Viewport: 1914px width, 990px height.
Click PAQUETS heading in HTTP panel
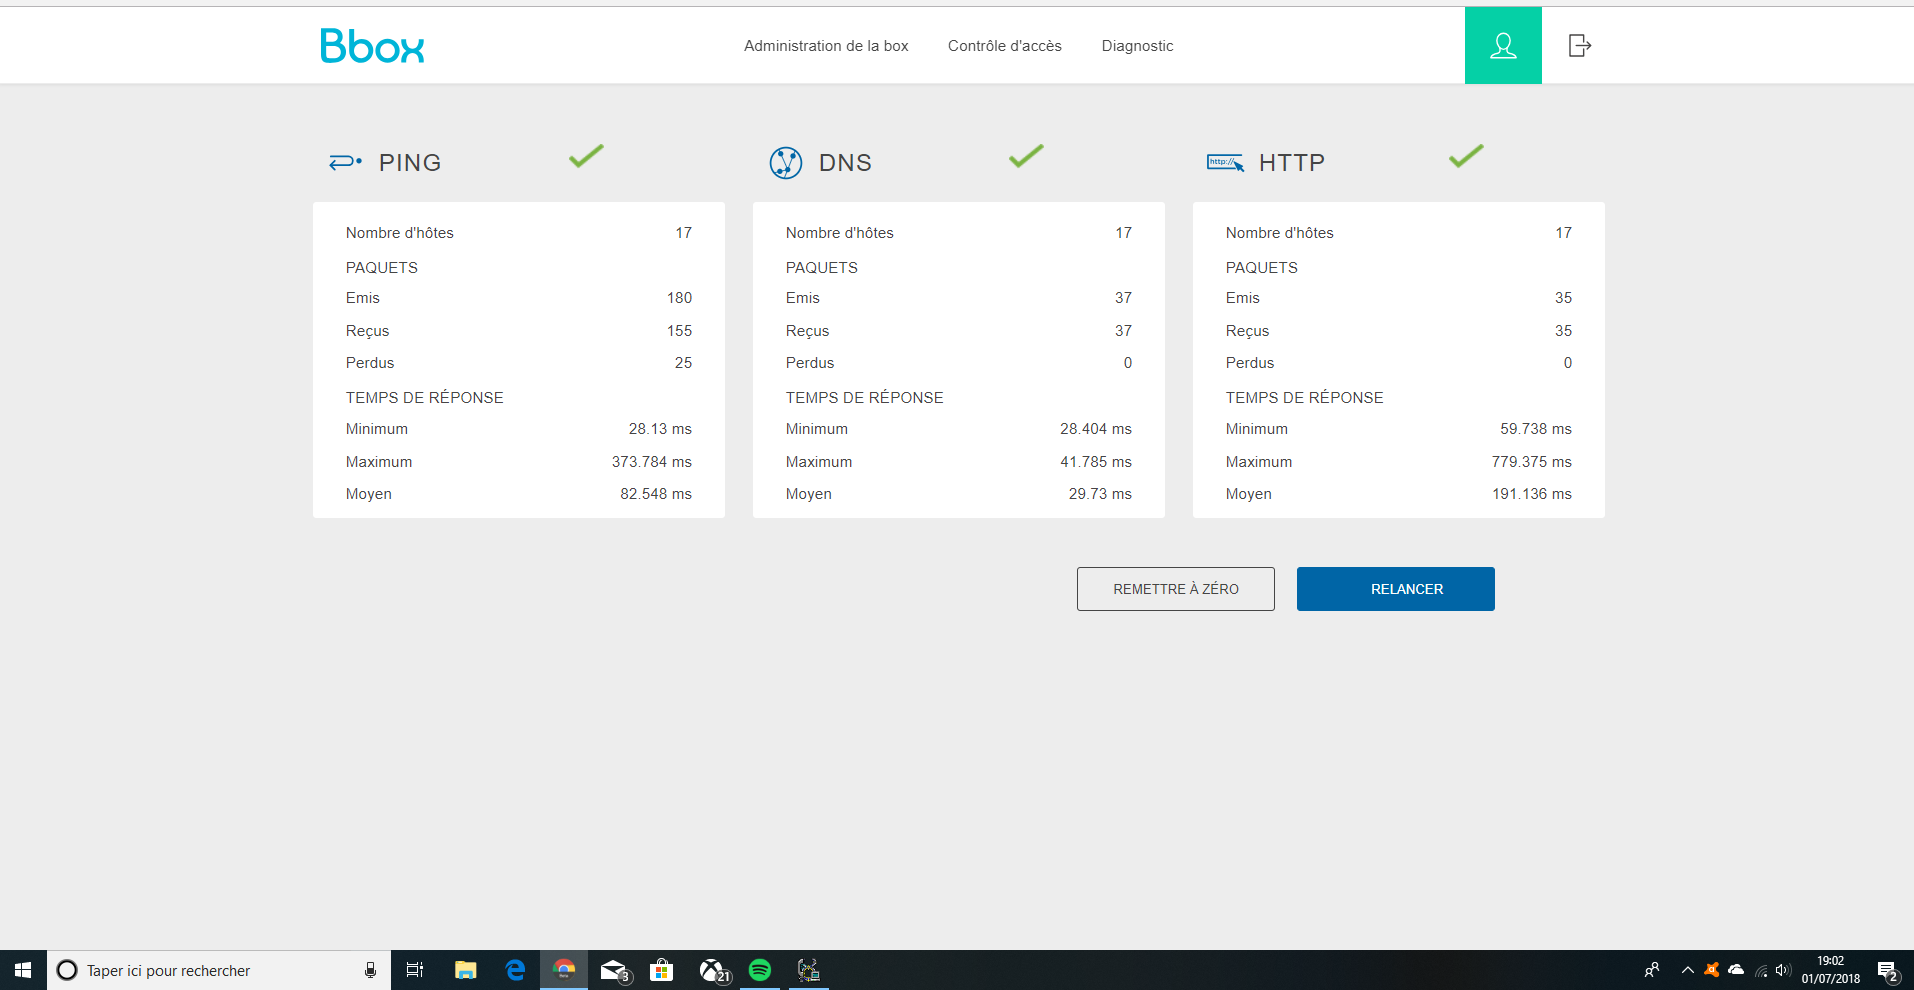[1262, 268]
